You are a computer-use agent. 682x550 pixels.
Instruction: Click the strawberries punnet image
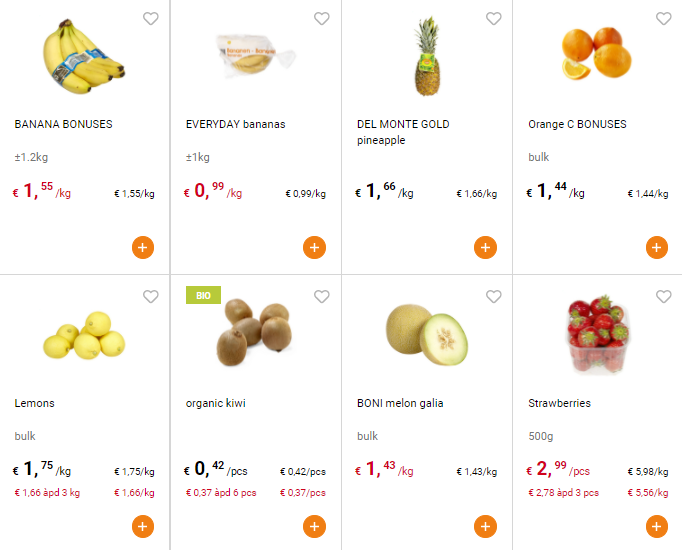pyautogui.click(x=598, y=333)
